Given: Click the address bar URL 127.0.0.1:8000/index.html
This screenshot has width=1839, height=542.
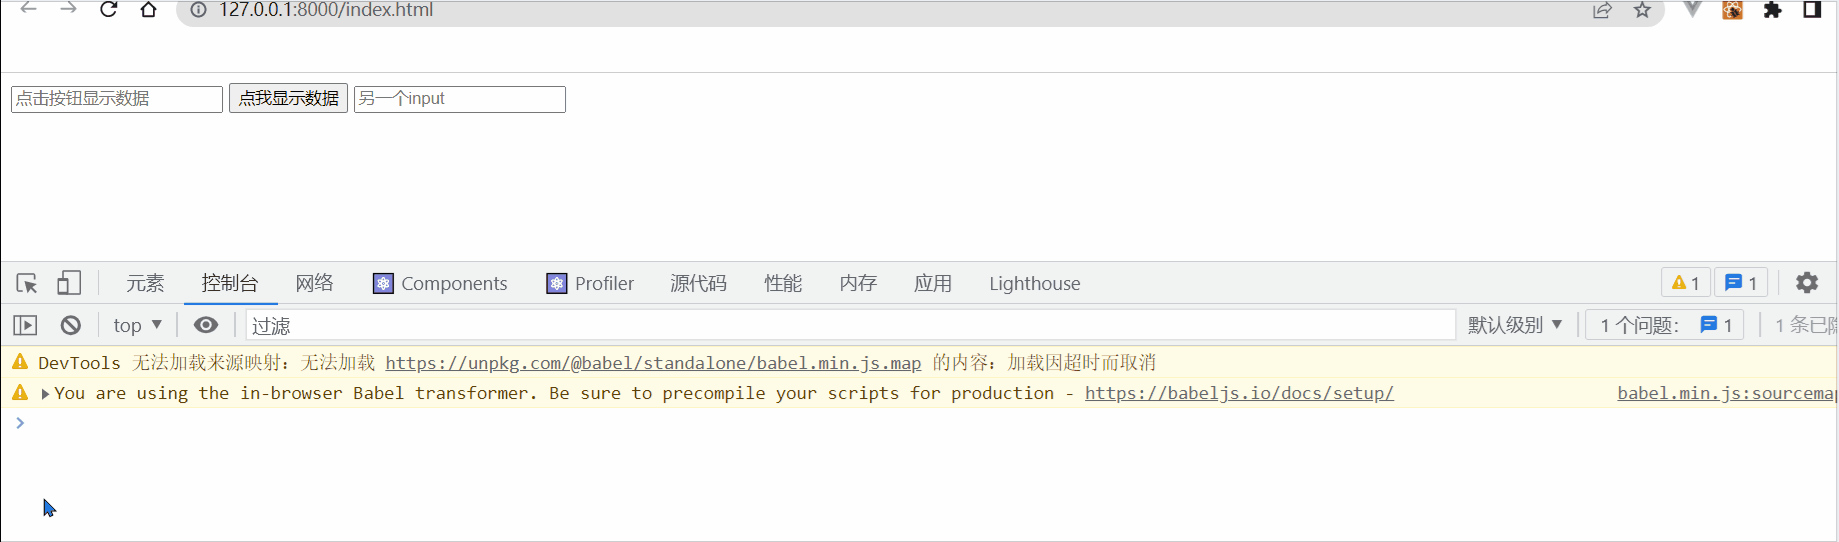Looking at the screenshot, I should click(326, 10).
